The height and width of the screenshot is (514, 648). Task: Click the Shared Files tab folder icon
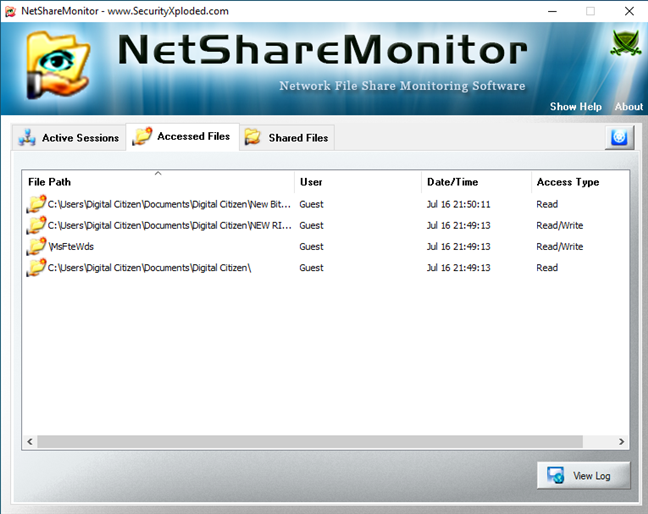pyautogui.click(x=253, y=137)
